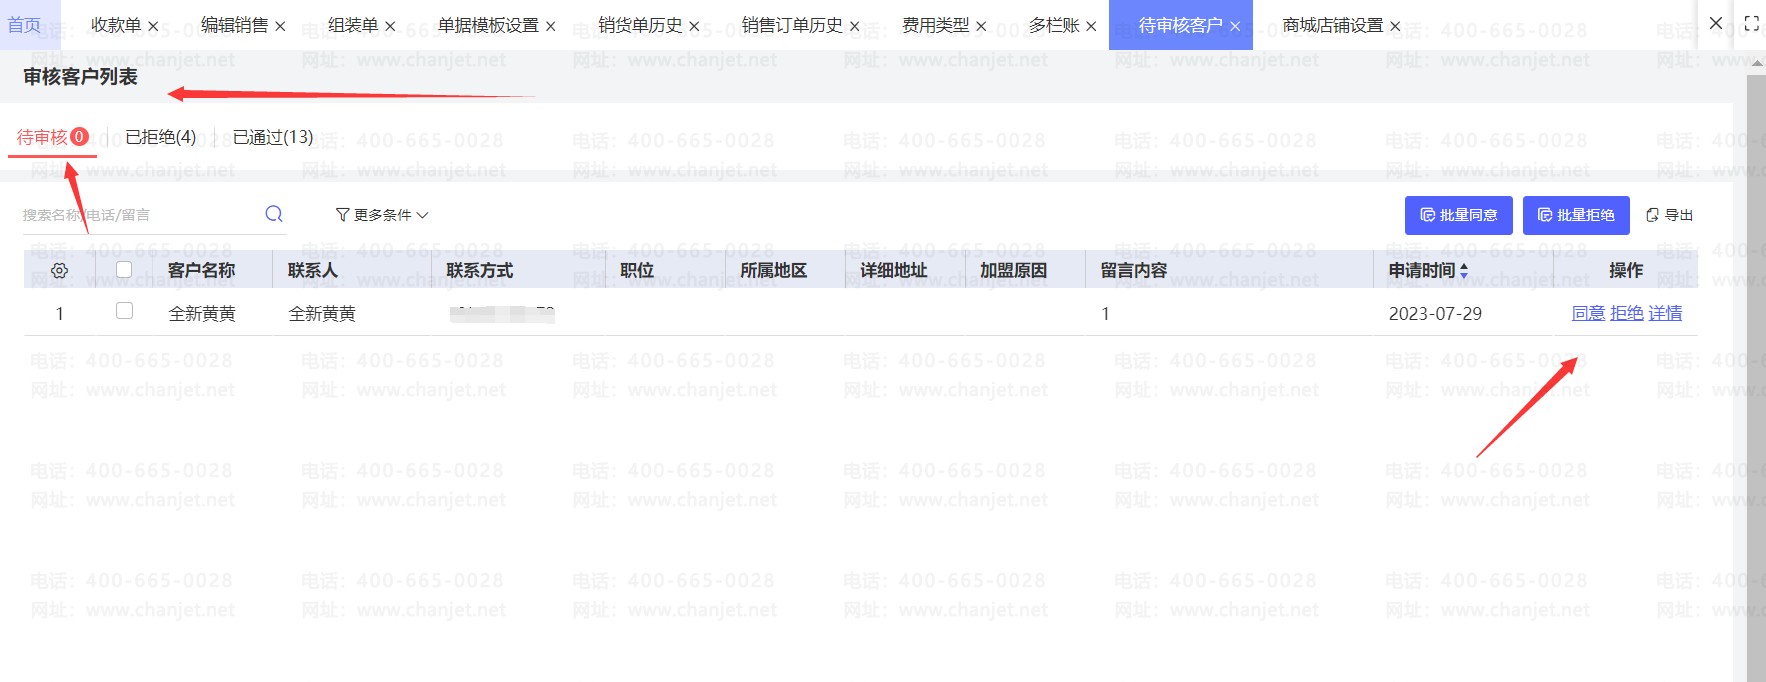Image resolution: width=1766 pixels, height=682 pixels.
Task: Close the 商城店铺设置 tab
Action: (x=1395, y=26)
